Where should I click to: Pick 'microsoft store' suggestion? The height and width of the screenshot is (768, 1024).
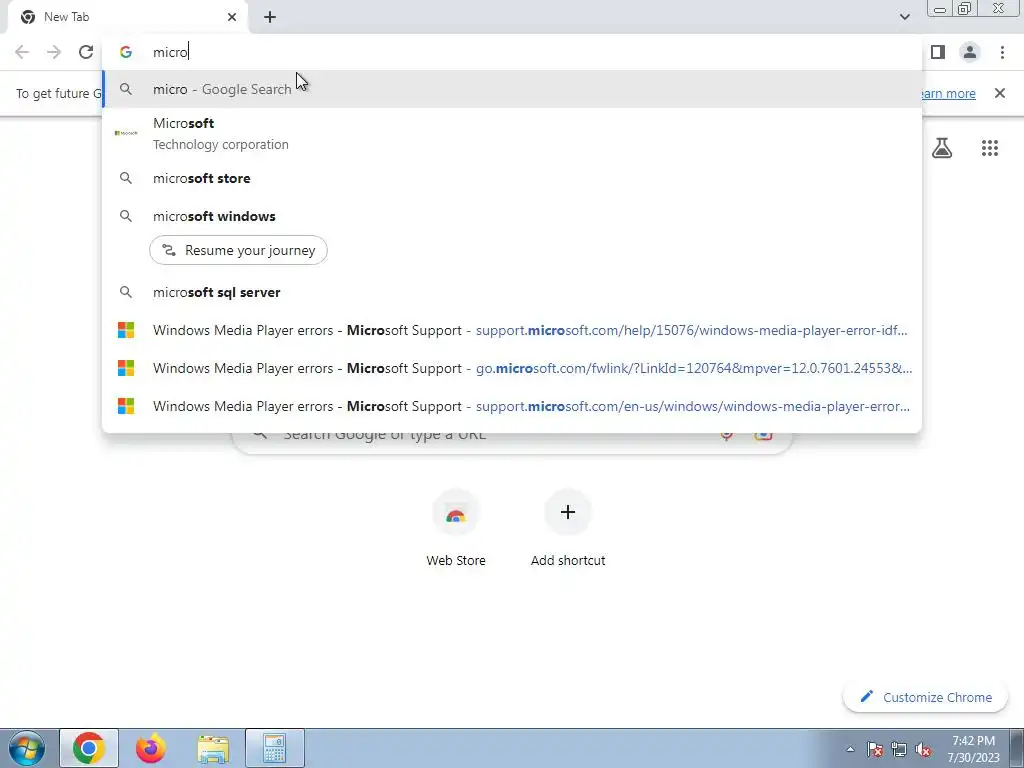[x=512, y=178]
